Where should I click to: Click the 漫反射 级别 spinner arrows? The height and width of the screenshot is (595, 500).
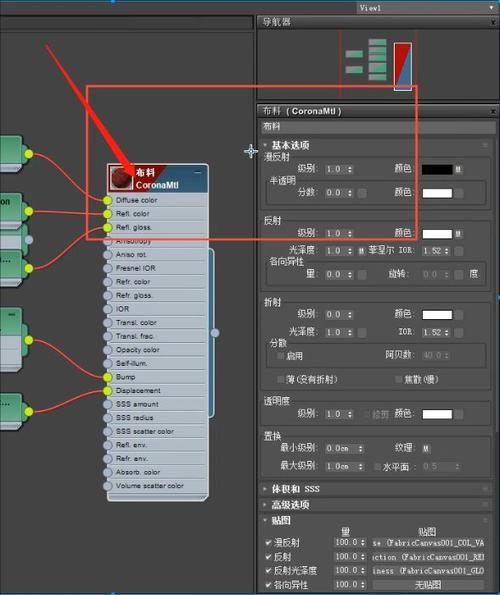click(350, 169)
